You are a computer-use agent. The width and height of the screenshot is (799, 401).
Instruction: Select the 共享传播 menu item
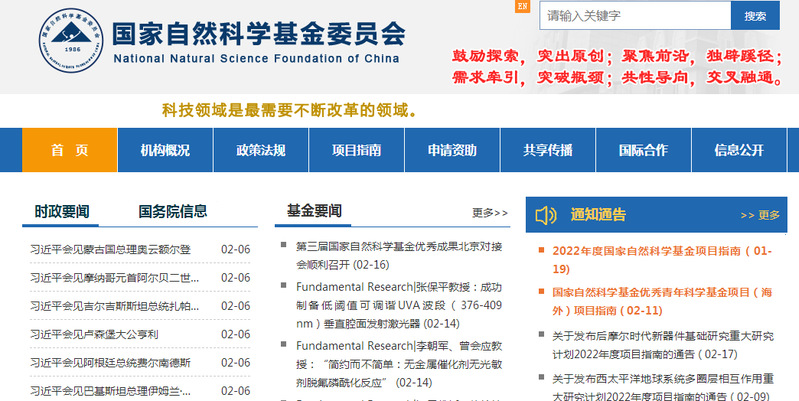click(x=547, y=150)
